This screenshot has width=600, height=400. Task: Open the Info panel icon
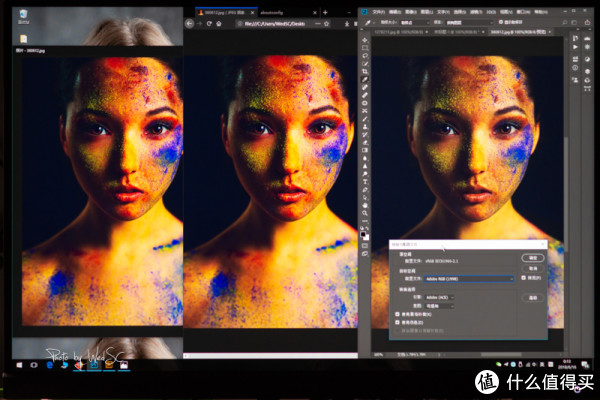(575, 68)
